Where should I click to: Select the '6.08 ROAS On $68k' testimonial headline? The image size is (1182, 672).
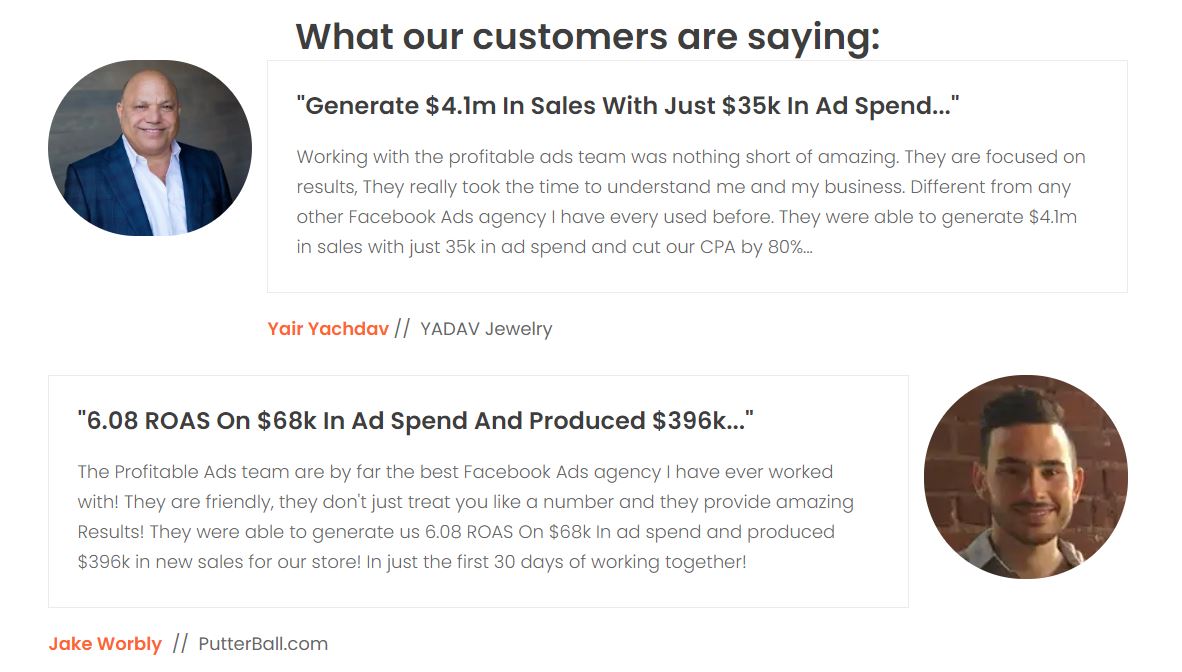point(415,420)
